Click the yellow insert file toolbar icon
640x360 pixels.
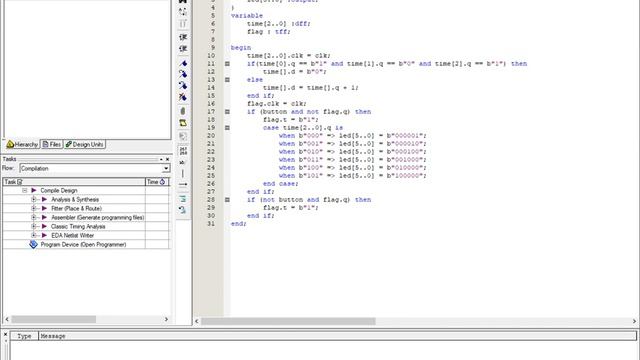183,123
